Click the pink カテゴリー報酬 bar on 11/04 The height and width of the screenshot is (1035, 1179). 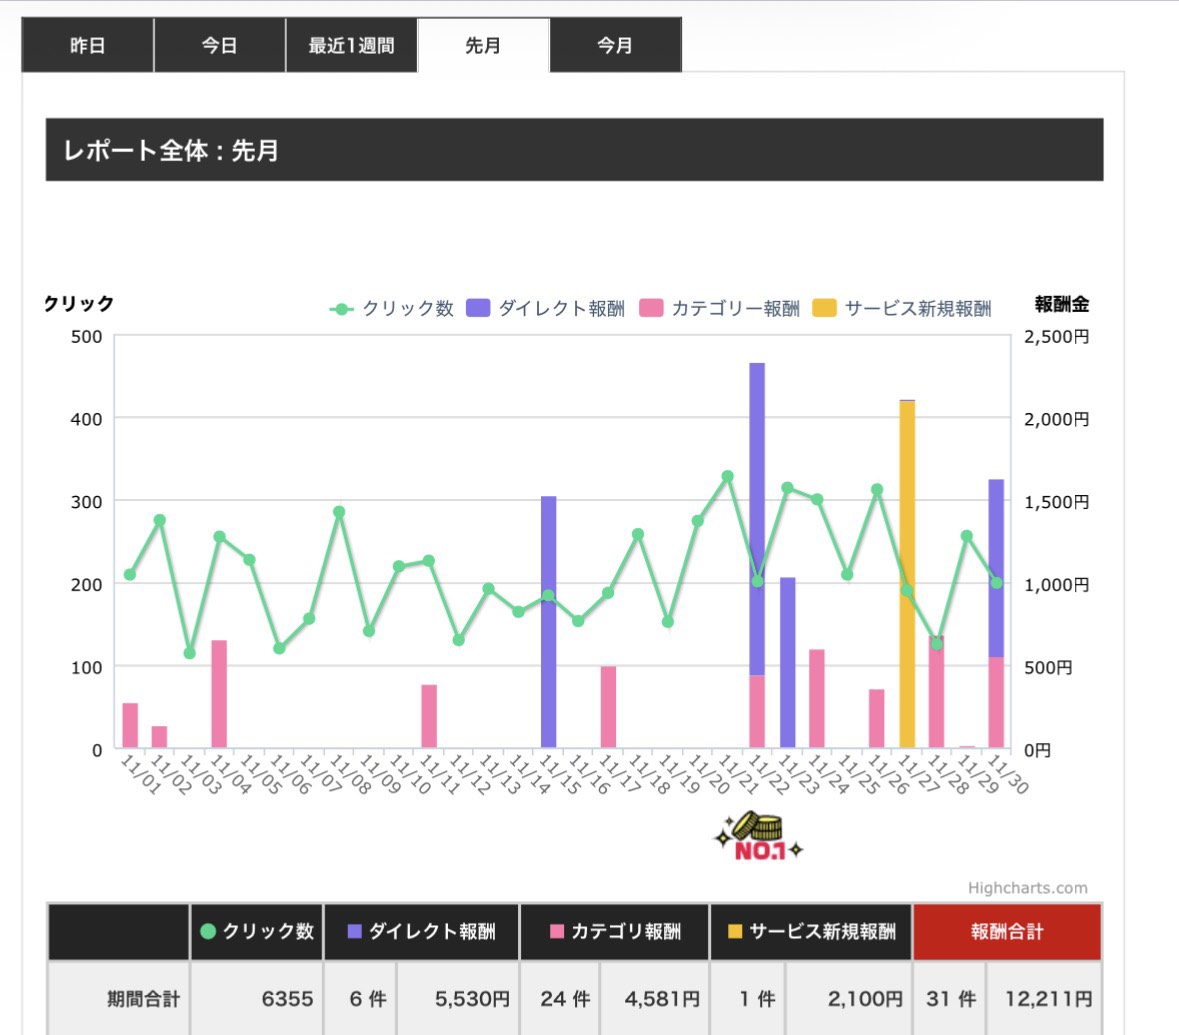pyautogui.click(x=219, y=694)
